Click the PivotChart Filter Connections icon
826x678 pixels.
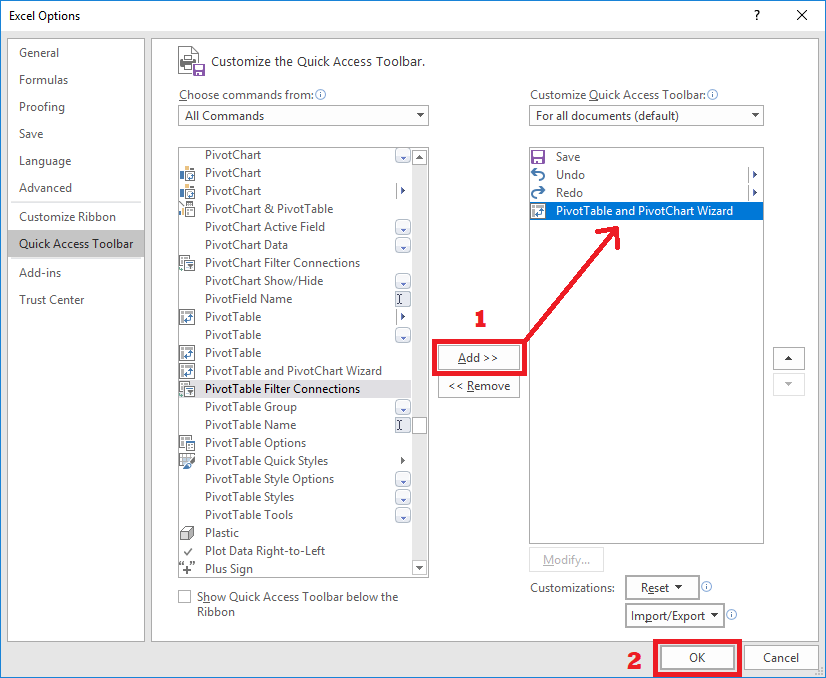pos(188,263)
